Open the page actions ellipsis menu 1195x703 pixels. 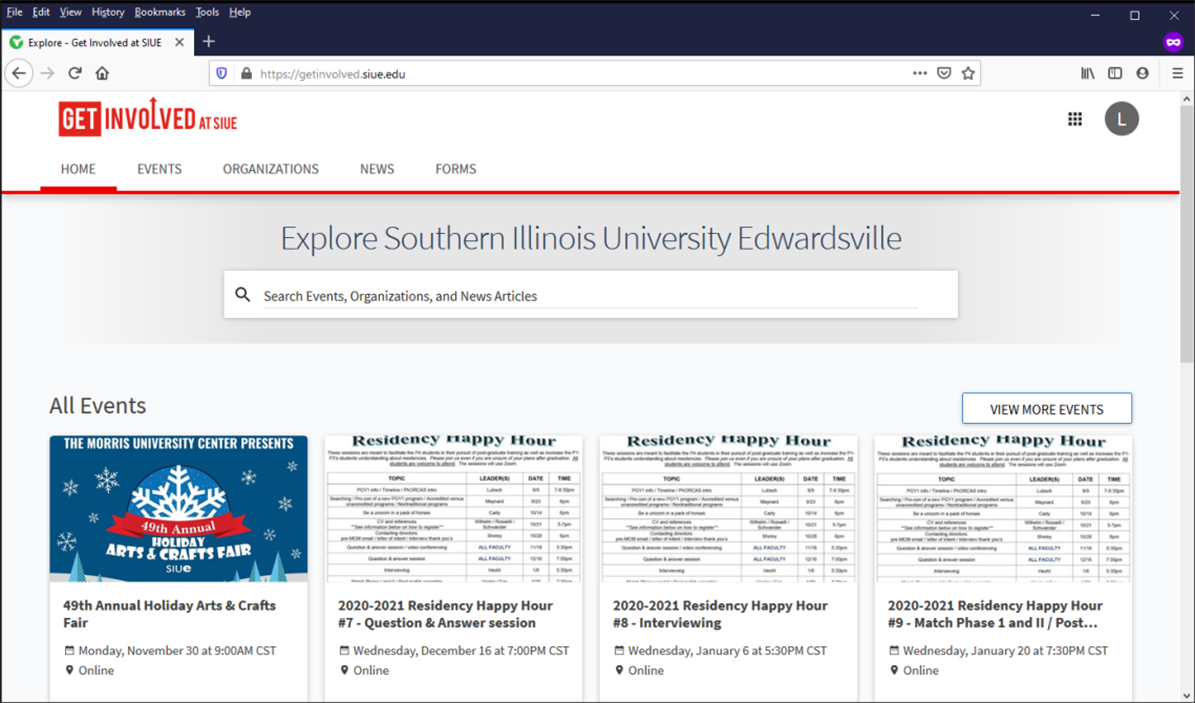point(920,73)
